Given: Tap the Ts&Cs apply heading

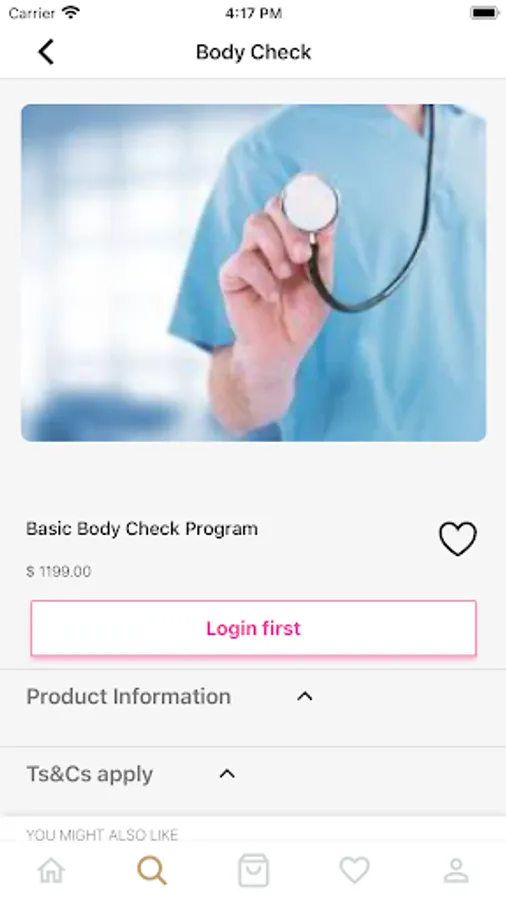Looking at the screenshot, I should tap(90, 774).
